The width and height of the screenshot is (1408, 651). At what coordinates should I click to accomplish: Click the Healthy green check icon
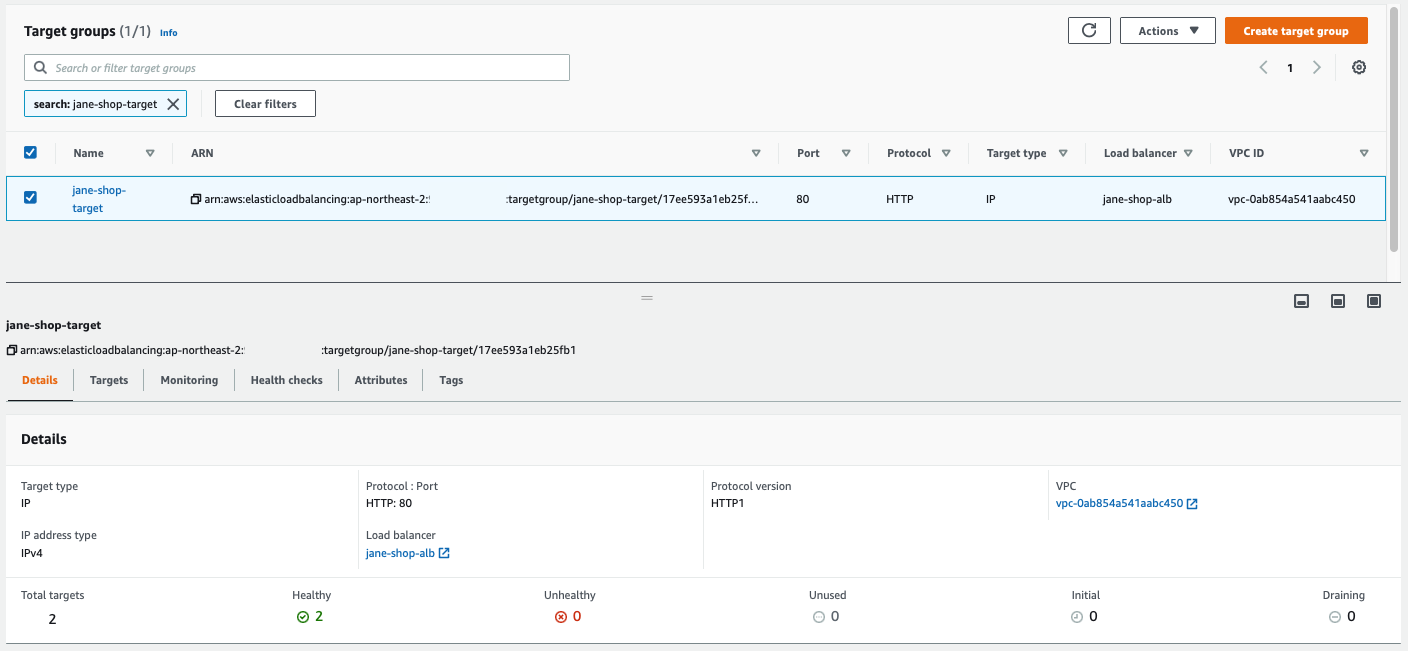tap(303, 617)
